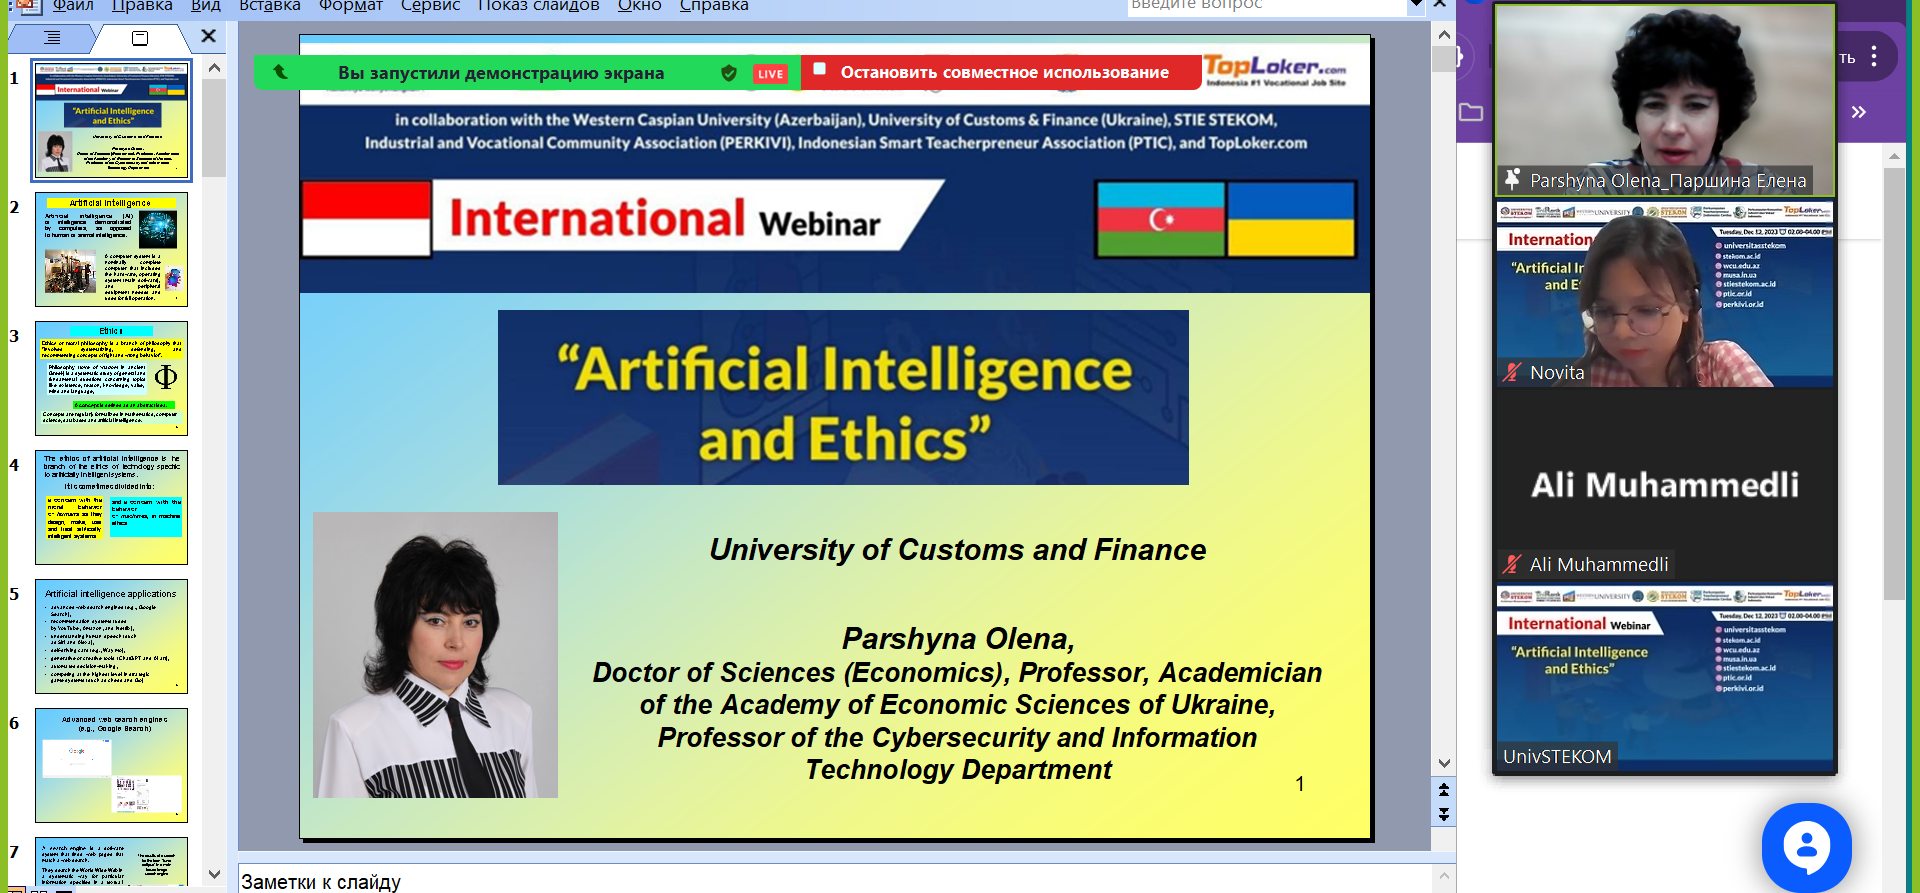The width and height of the screenshot is (1920, 893).
Task: Select slide 6 web search engines thumbnail
Action: tap(111, 765)
